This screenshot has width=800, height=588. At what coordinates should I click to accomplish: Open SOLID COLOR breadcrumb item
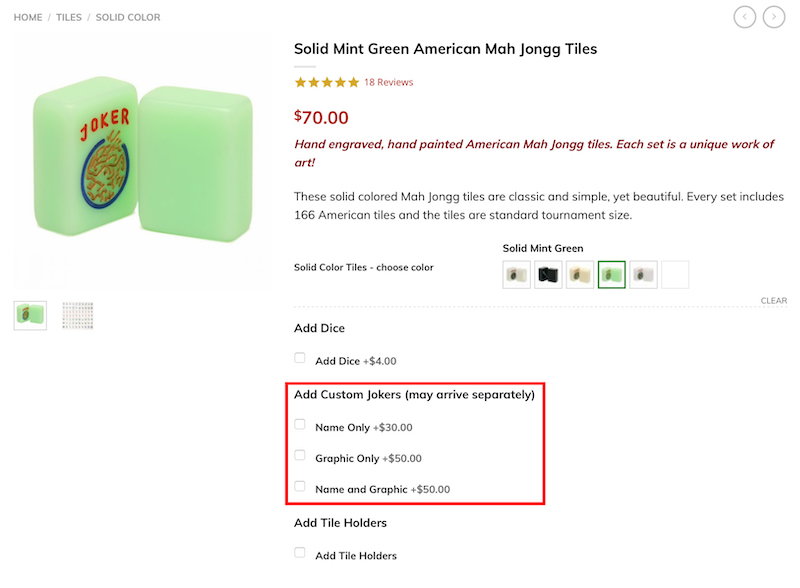tap(128, 17)
